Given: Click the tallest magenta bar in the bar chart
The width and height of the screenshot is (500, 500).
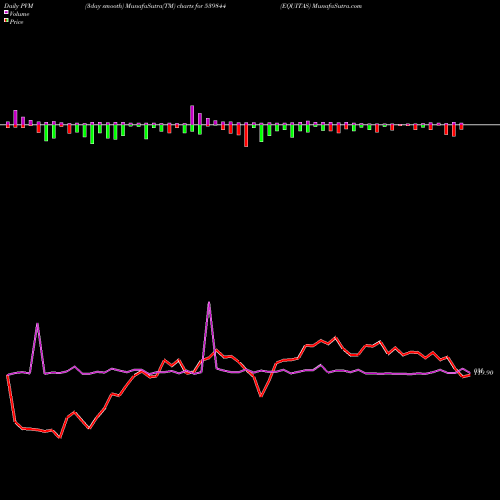Looking at the screenshot, I should point(192,115).
